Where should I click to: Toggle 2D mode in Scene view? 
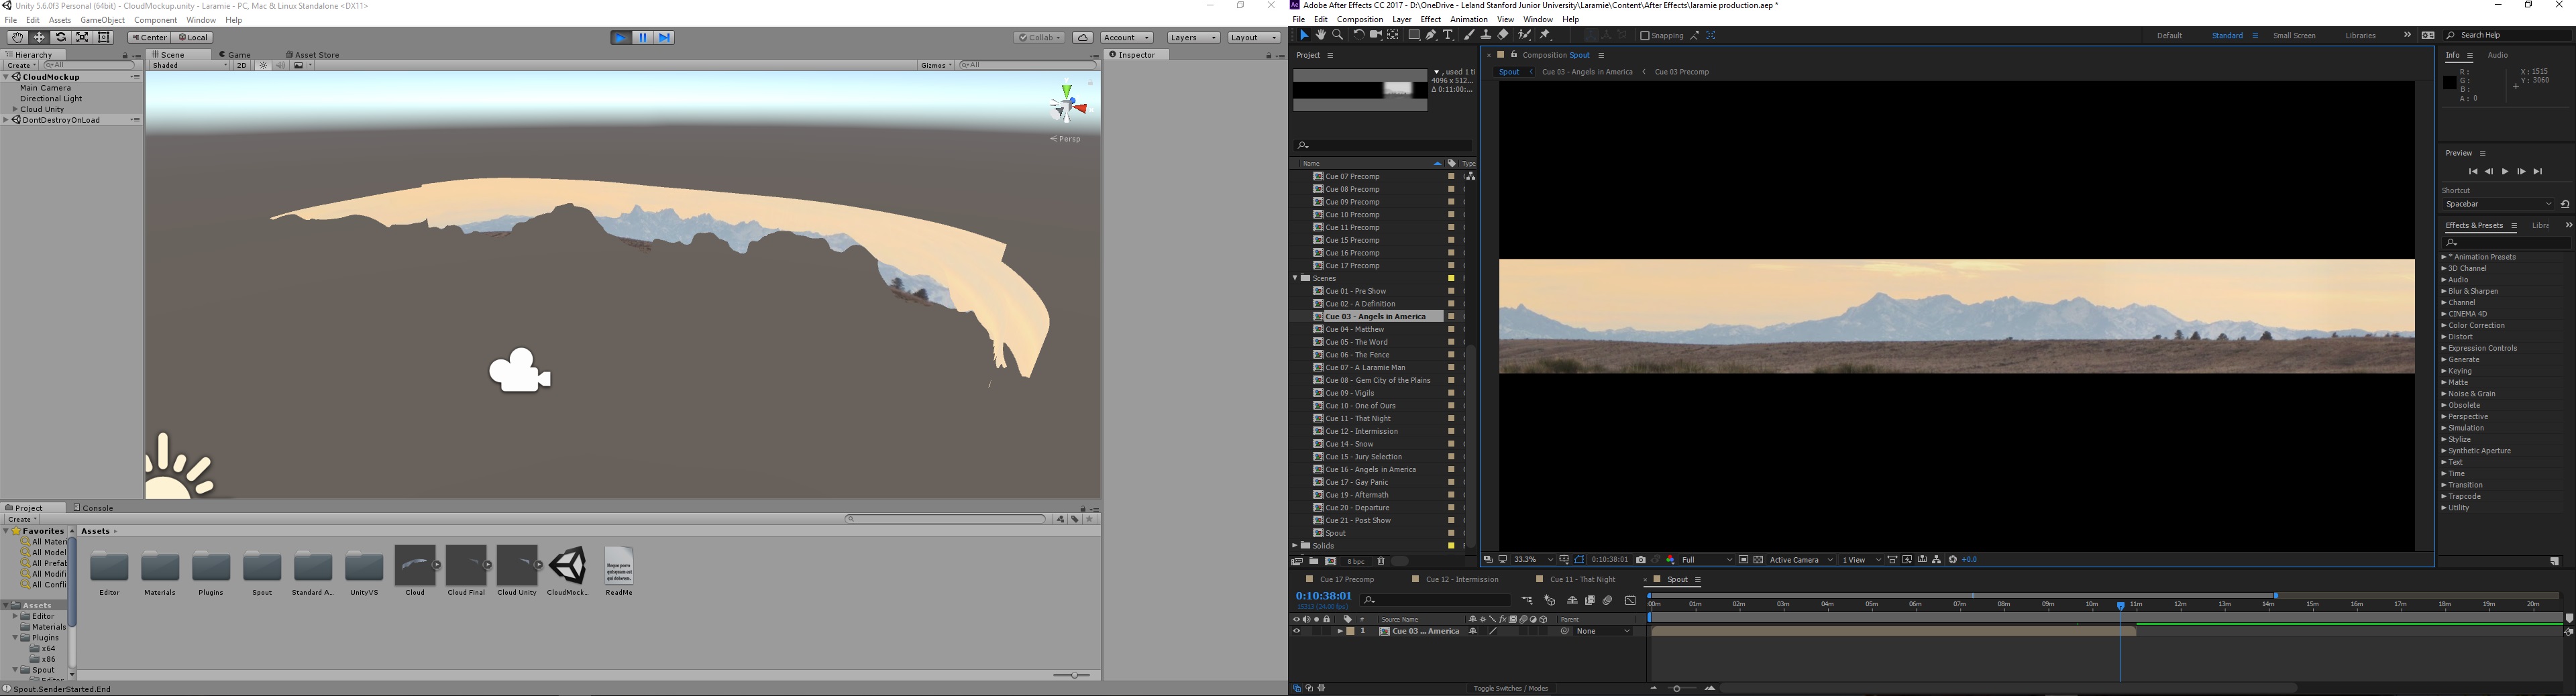point(241,66)
